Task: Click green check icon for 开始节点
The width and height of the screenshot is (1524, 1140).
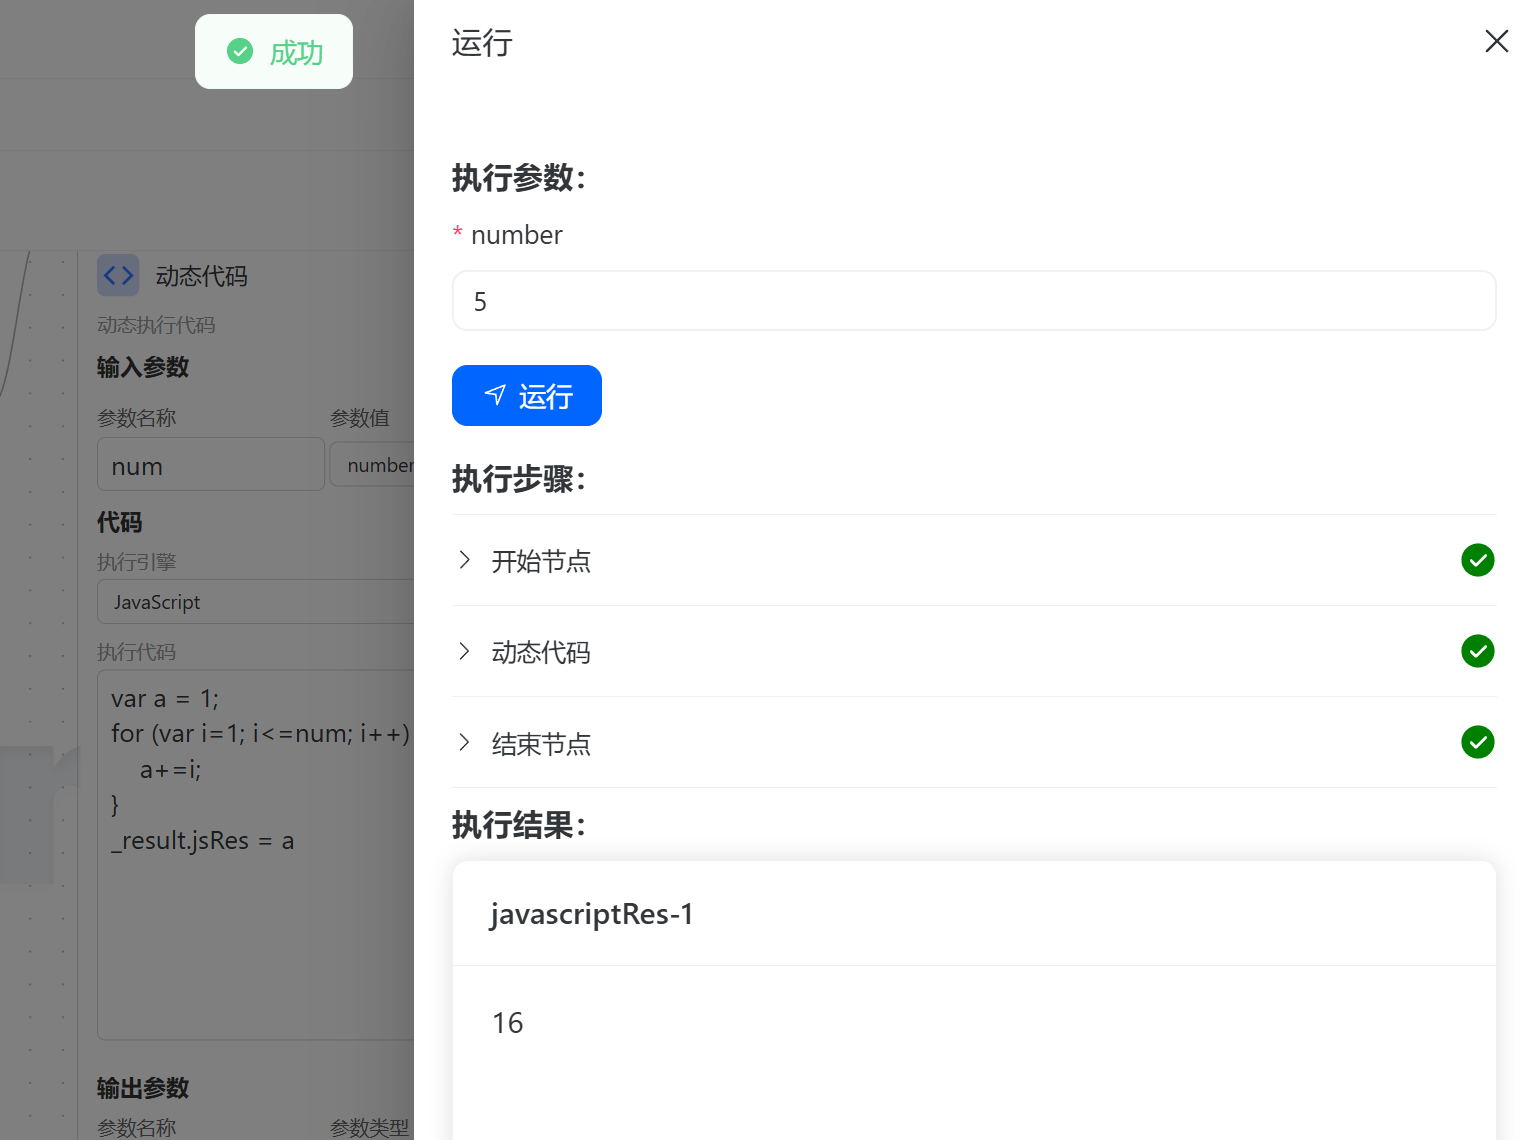Action: tap(1477, 560)
